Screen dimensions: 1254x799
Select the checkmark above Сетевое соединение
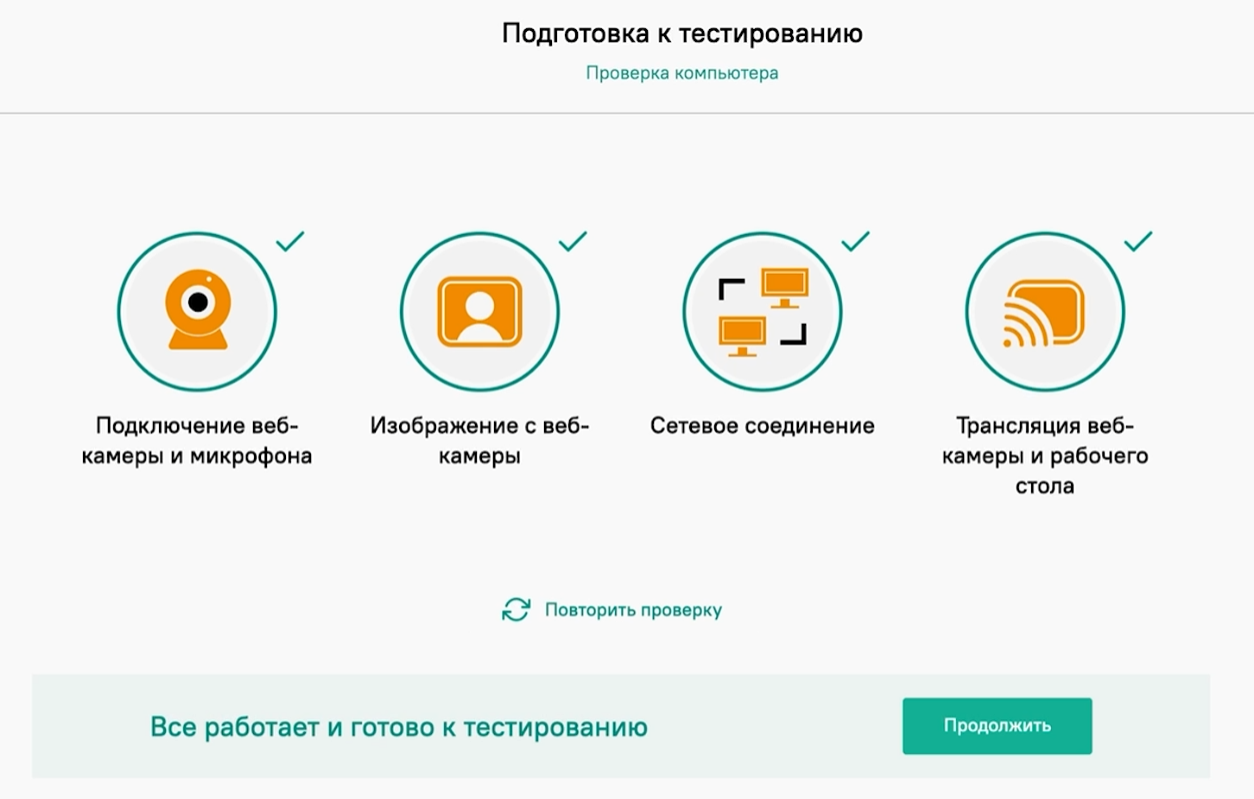coord(856,241)
